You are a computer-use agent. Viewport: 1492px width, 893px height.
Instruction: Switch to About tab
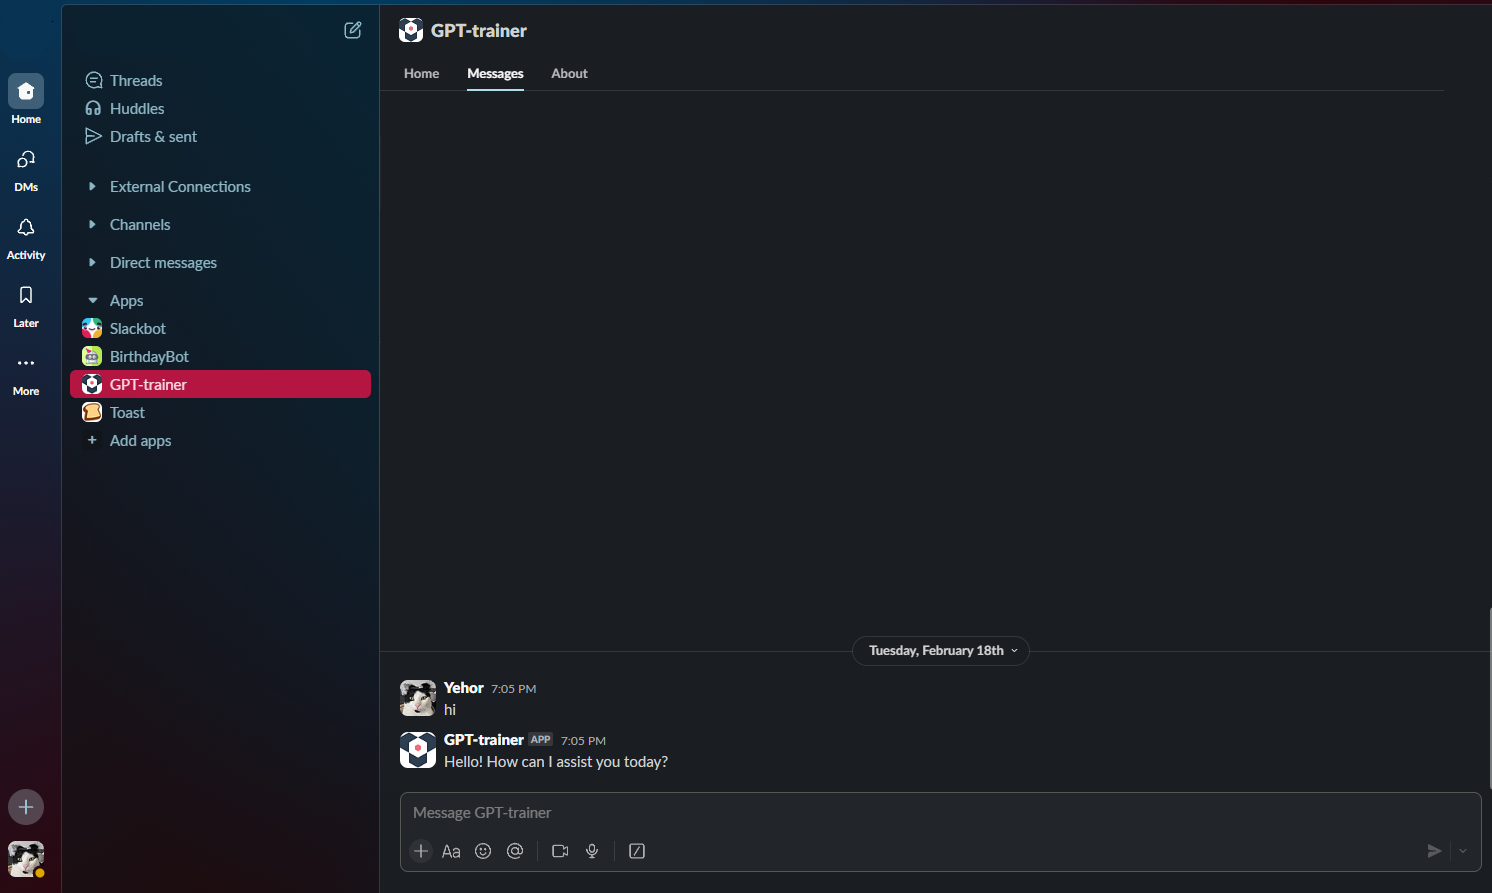coord(569,73)
